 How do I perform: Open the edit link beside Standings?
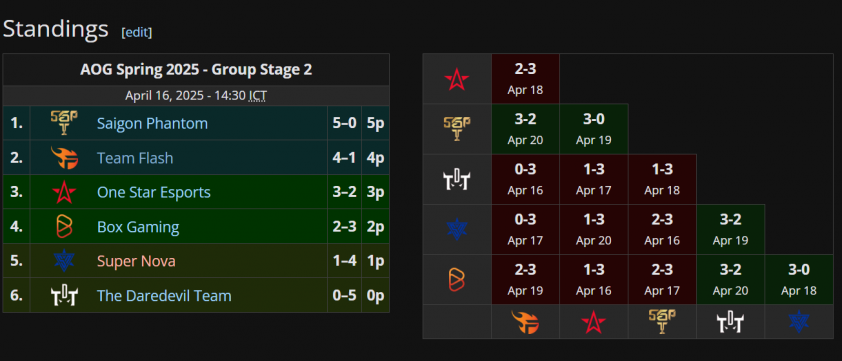click(137, 32)
